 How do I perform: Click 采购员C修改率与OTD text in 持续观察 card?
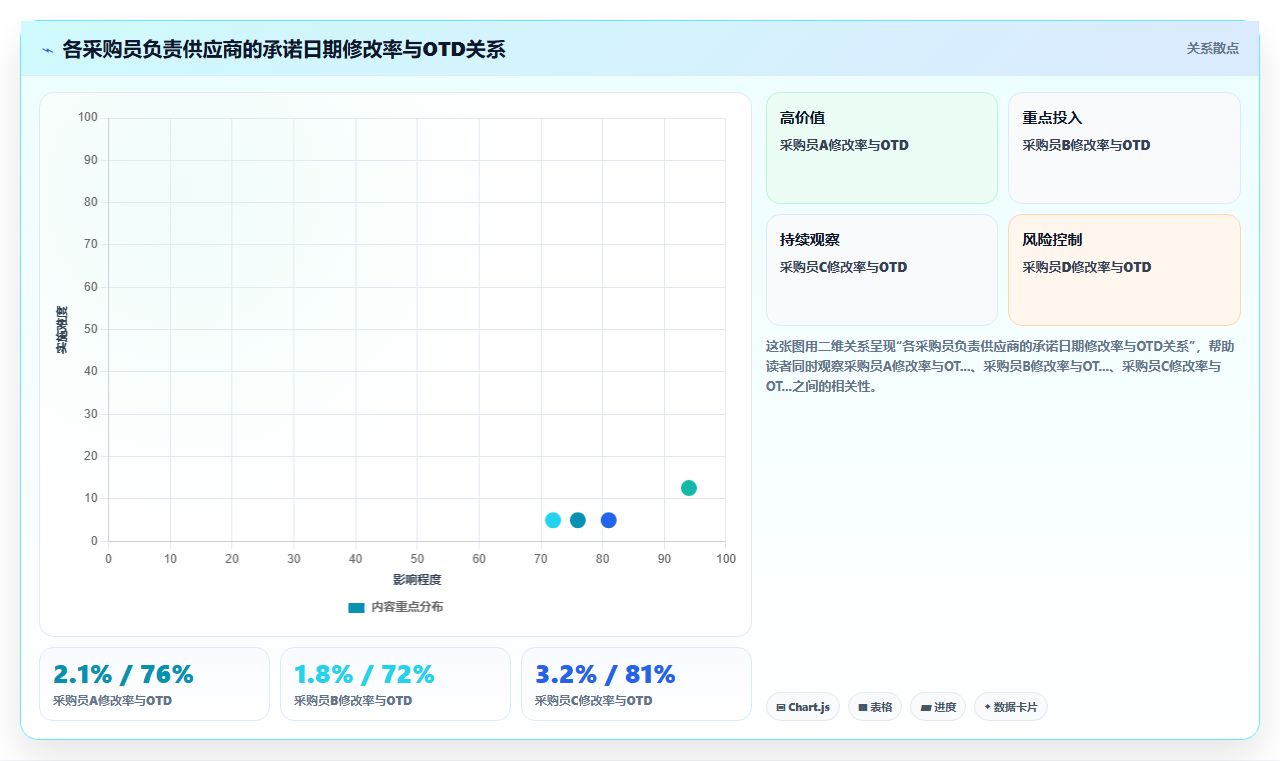click(x=843, y=267)
